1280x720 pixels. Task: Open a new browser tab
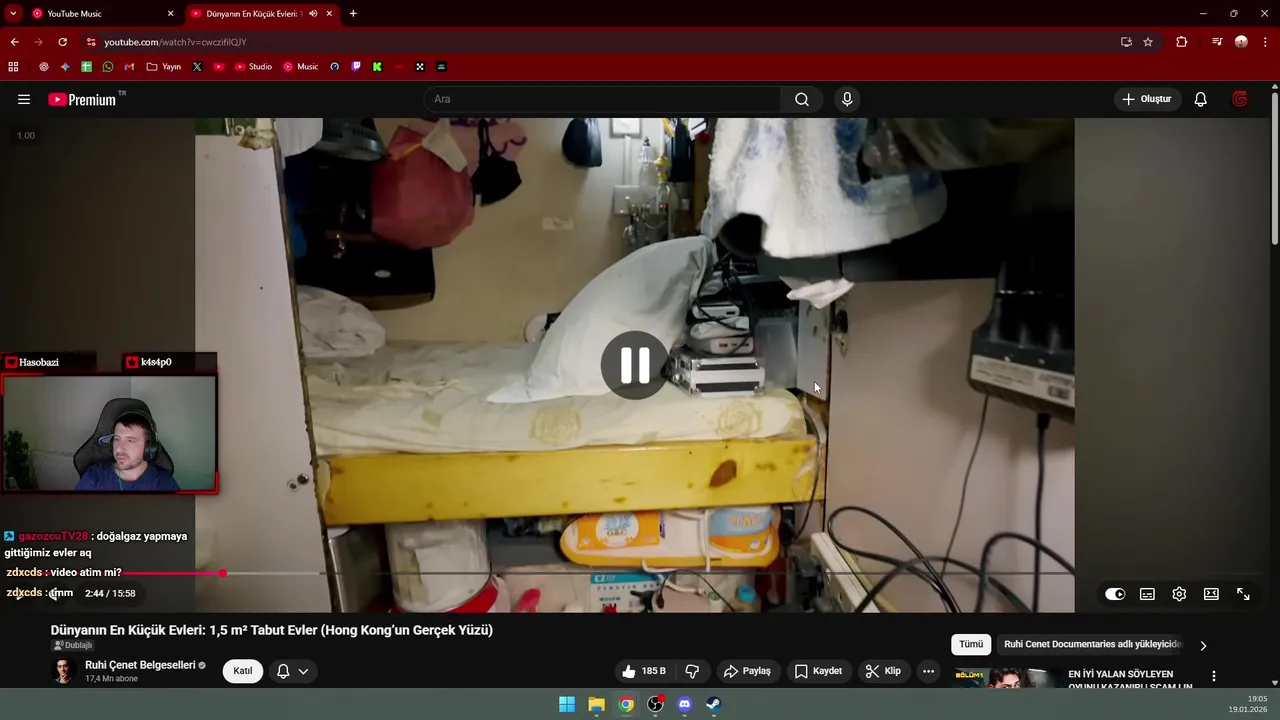(353, 14)
